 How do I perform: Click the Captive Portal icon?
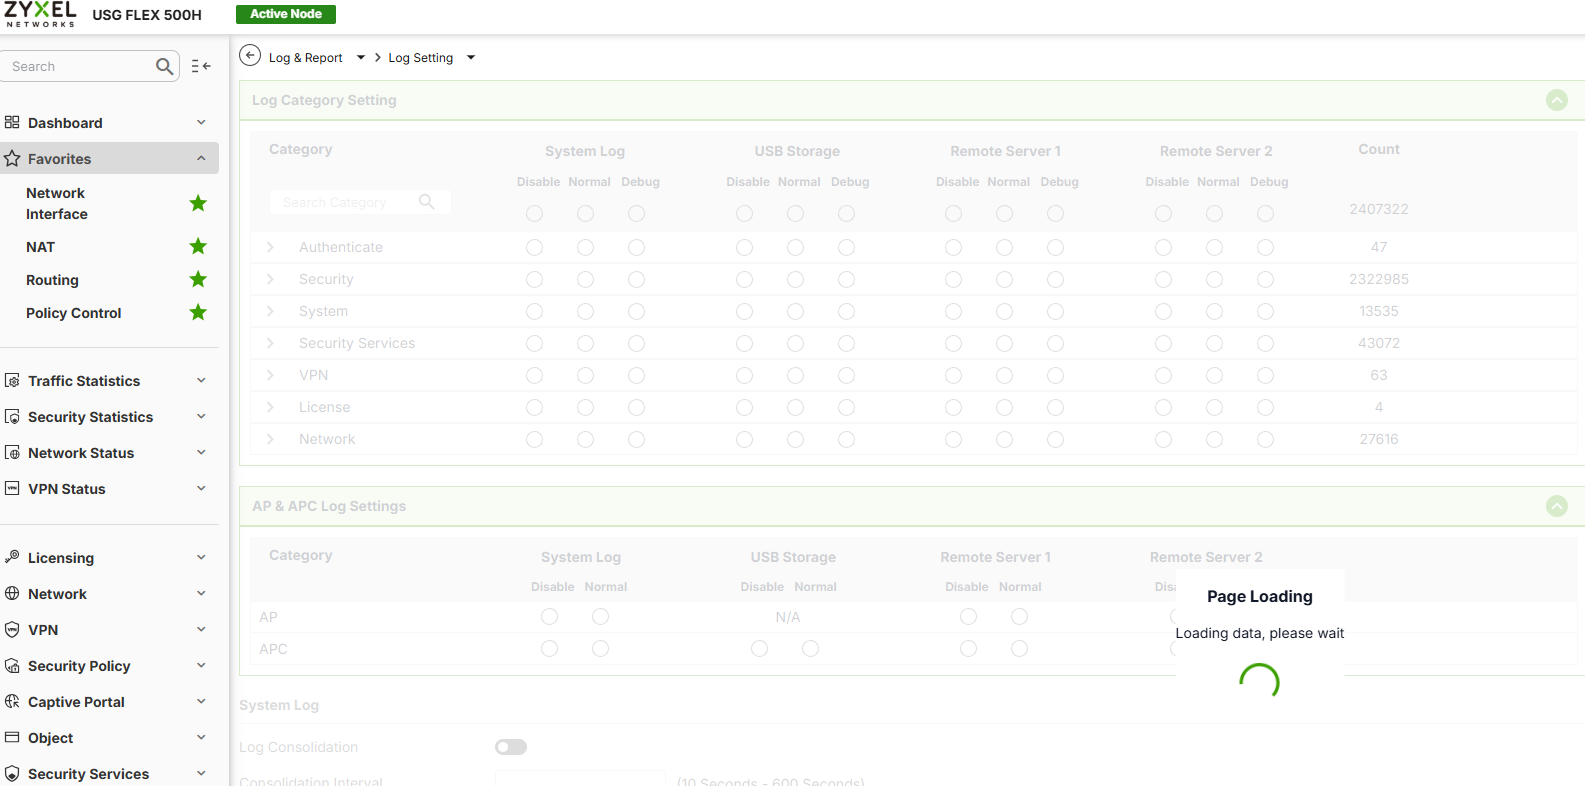pyautogui.click(x=12, y=701)
